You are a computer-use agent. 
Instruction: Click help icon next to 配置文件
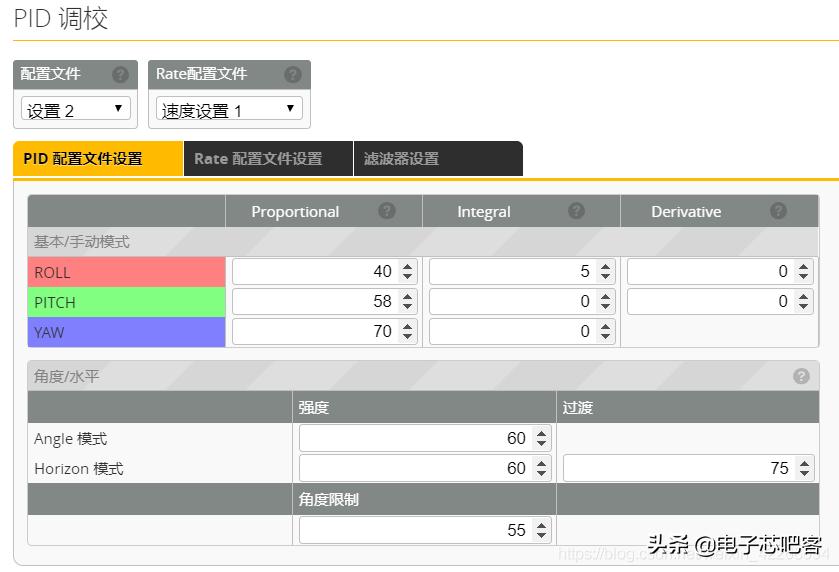pos(120,74)
